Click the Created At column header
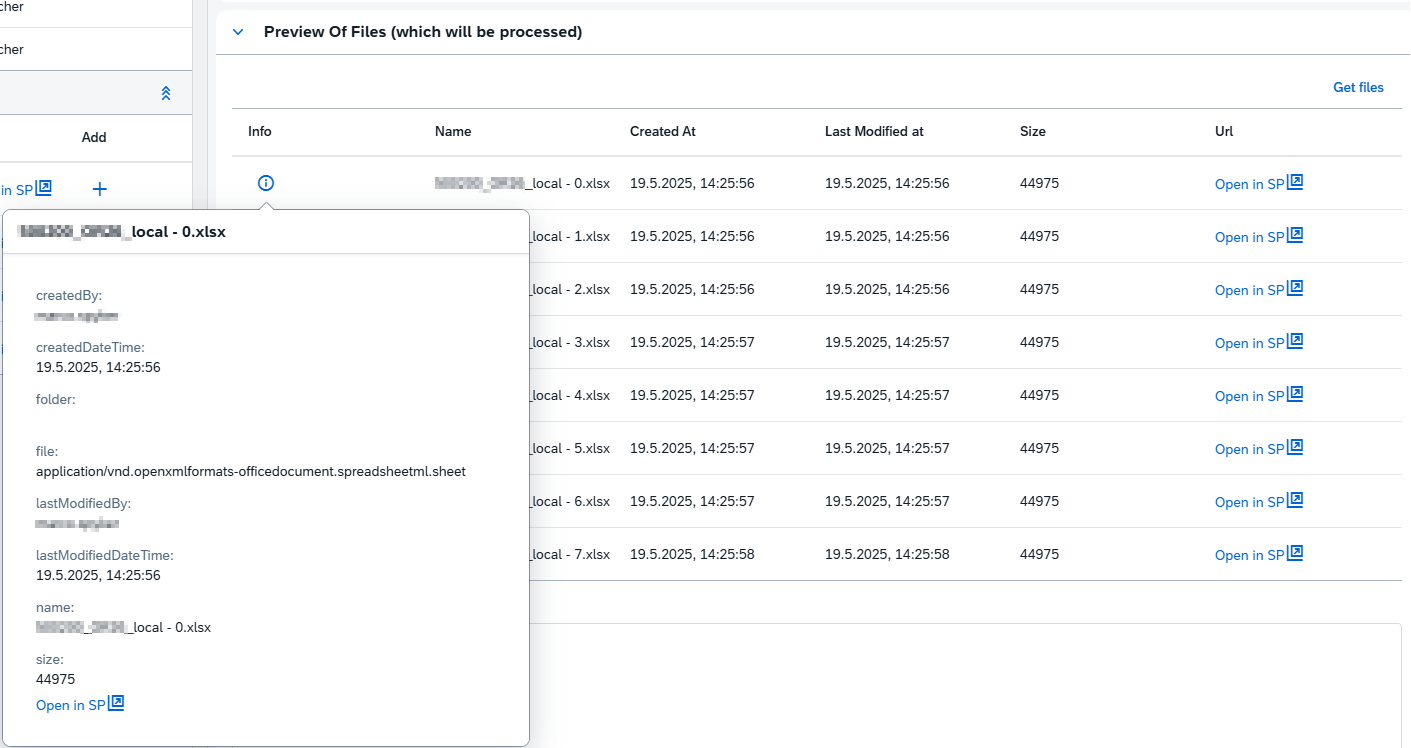 click(662, 131)
